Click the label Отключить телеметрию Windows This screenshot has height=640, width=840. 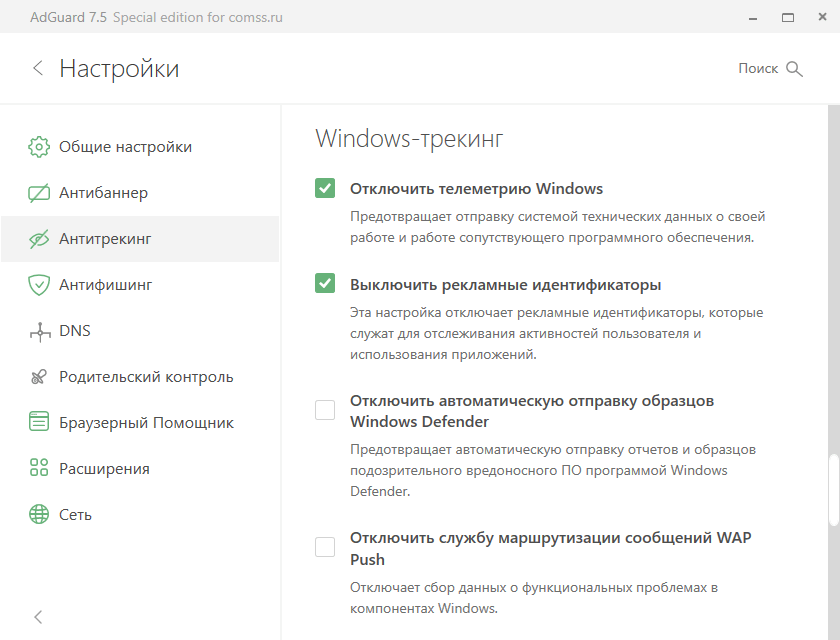476,189
